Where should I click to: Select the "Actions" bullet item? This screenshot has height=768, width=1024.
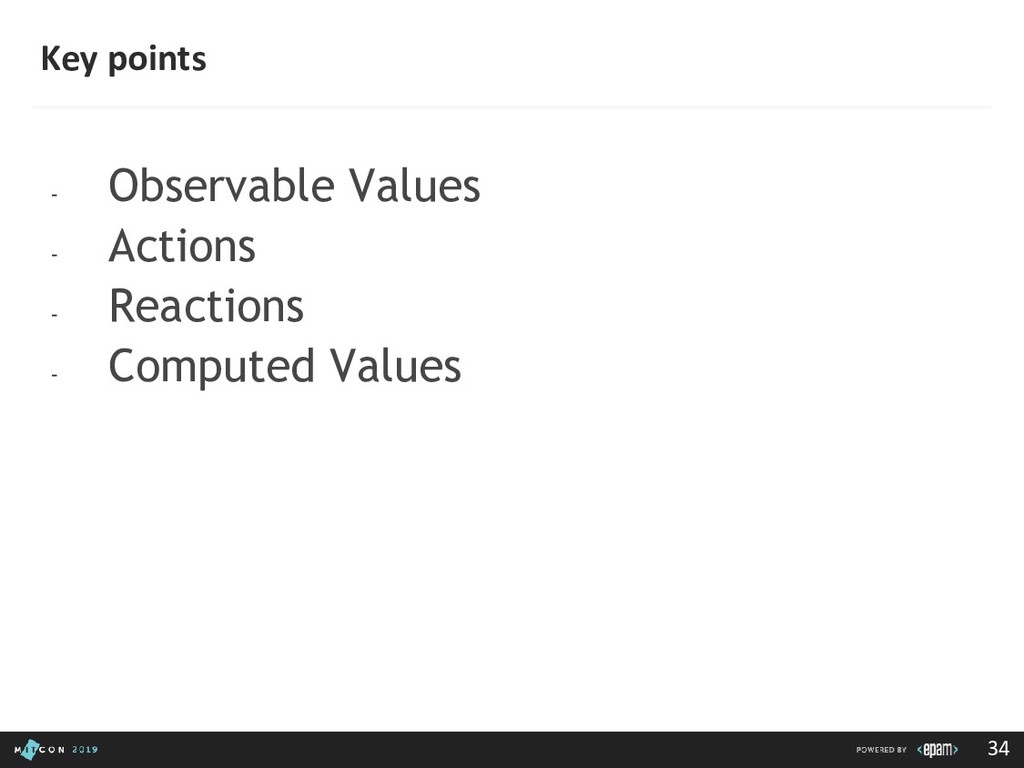pos(182,247)
